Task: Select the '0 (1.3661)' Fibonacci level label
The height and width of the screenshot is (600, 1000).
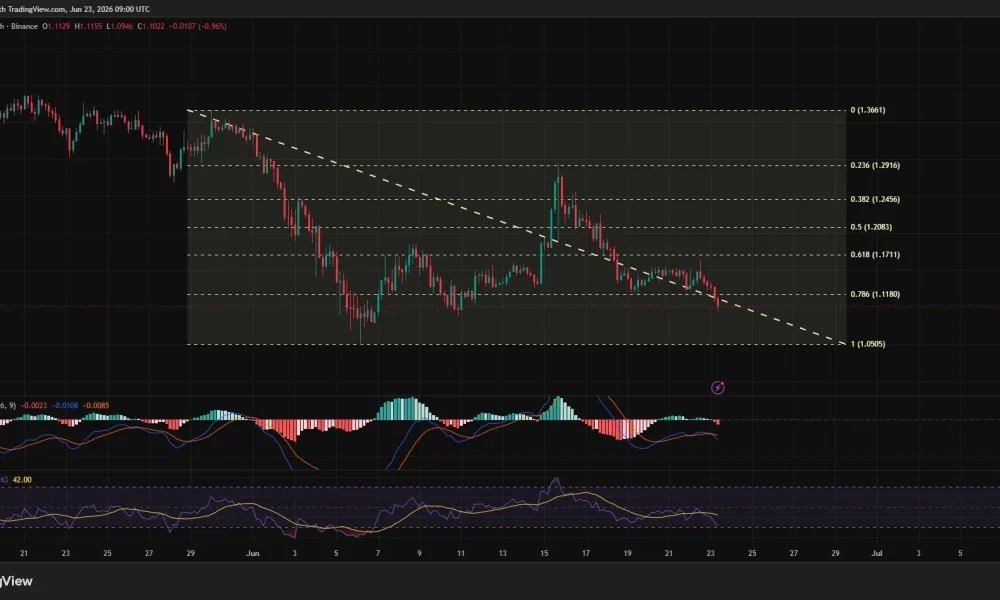Action: click(867, 110)
